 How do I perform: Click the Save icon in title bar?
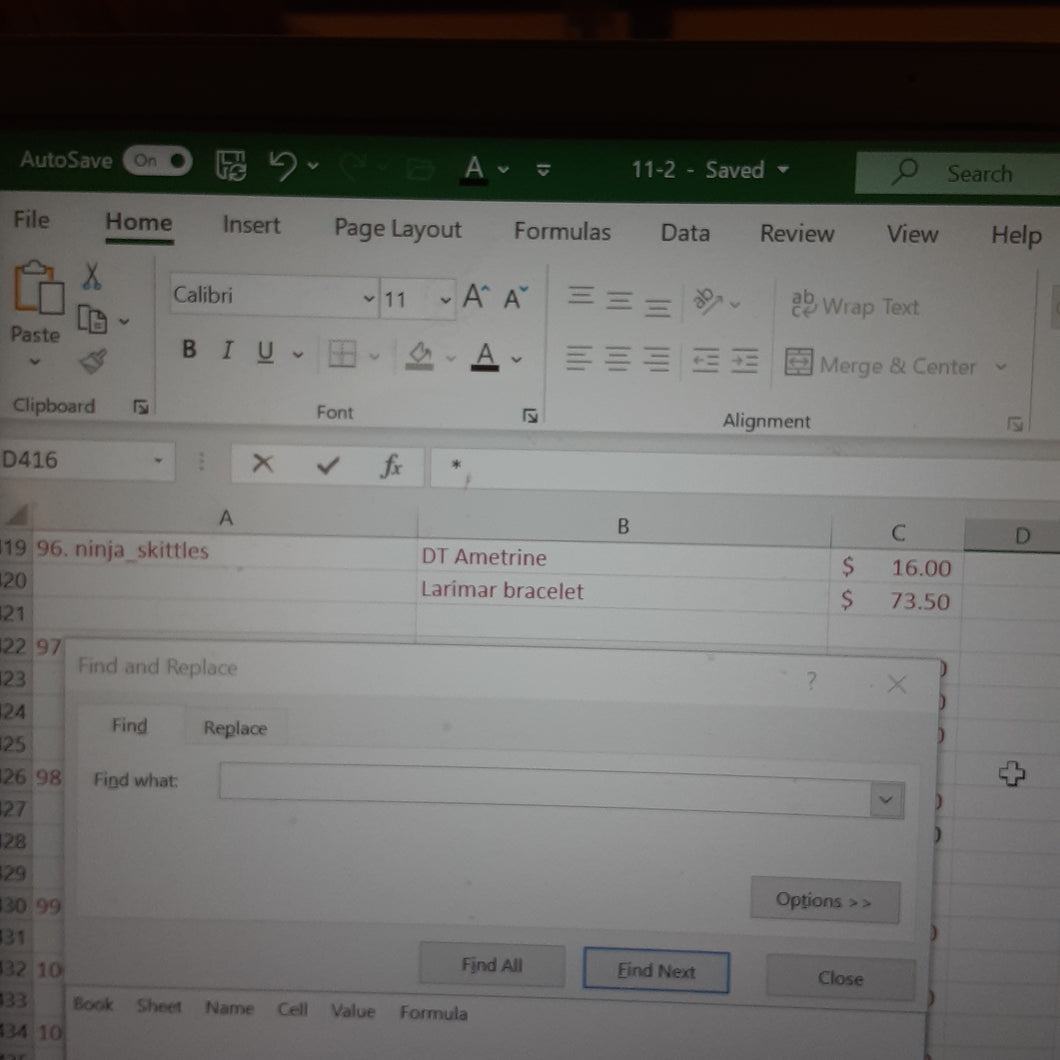click(231, 165)
